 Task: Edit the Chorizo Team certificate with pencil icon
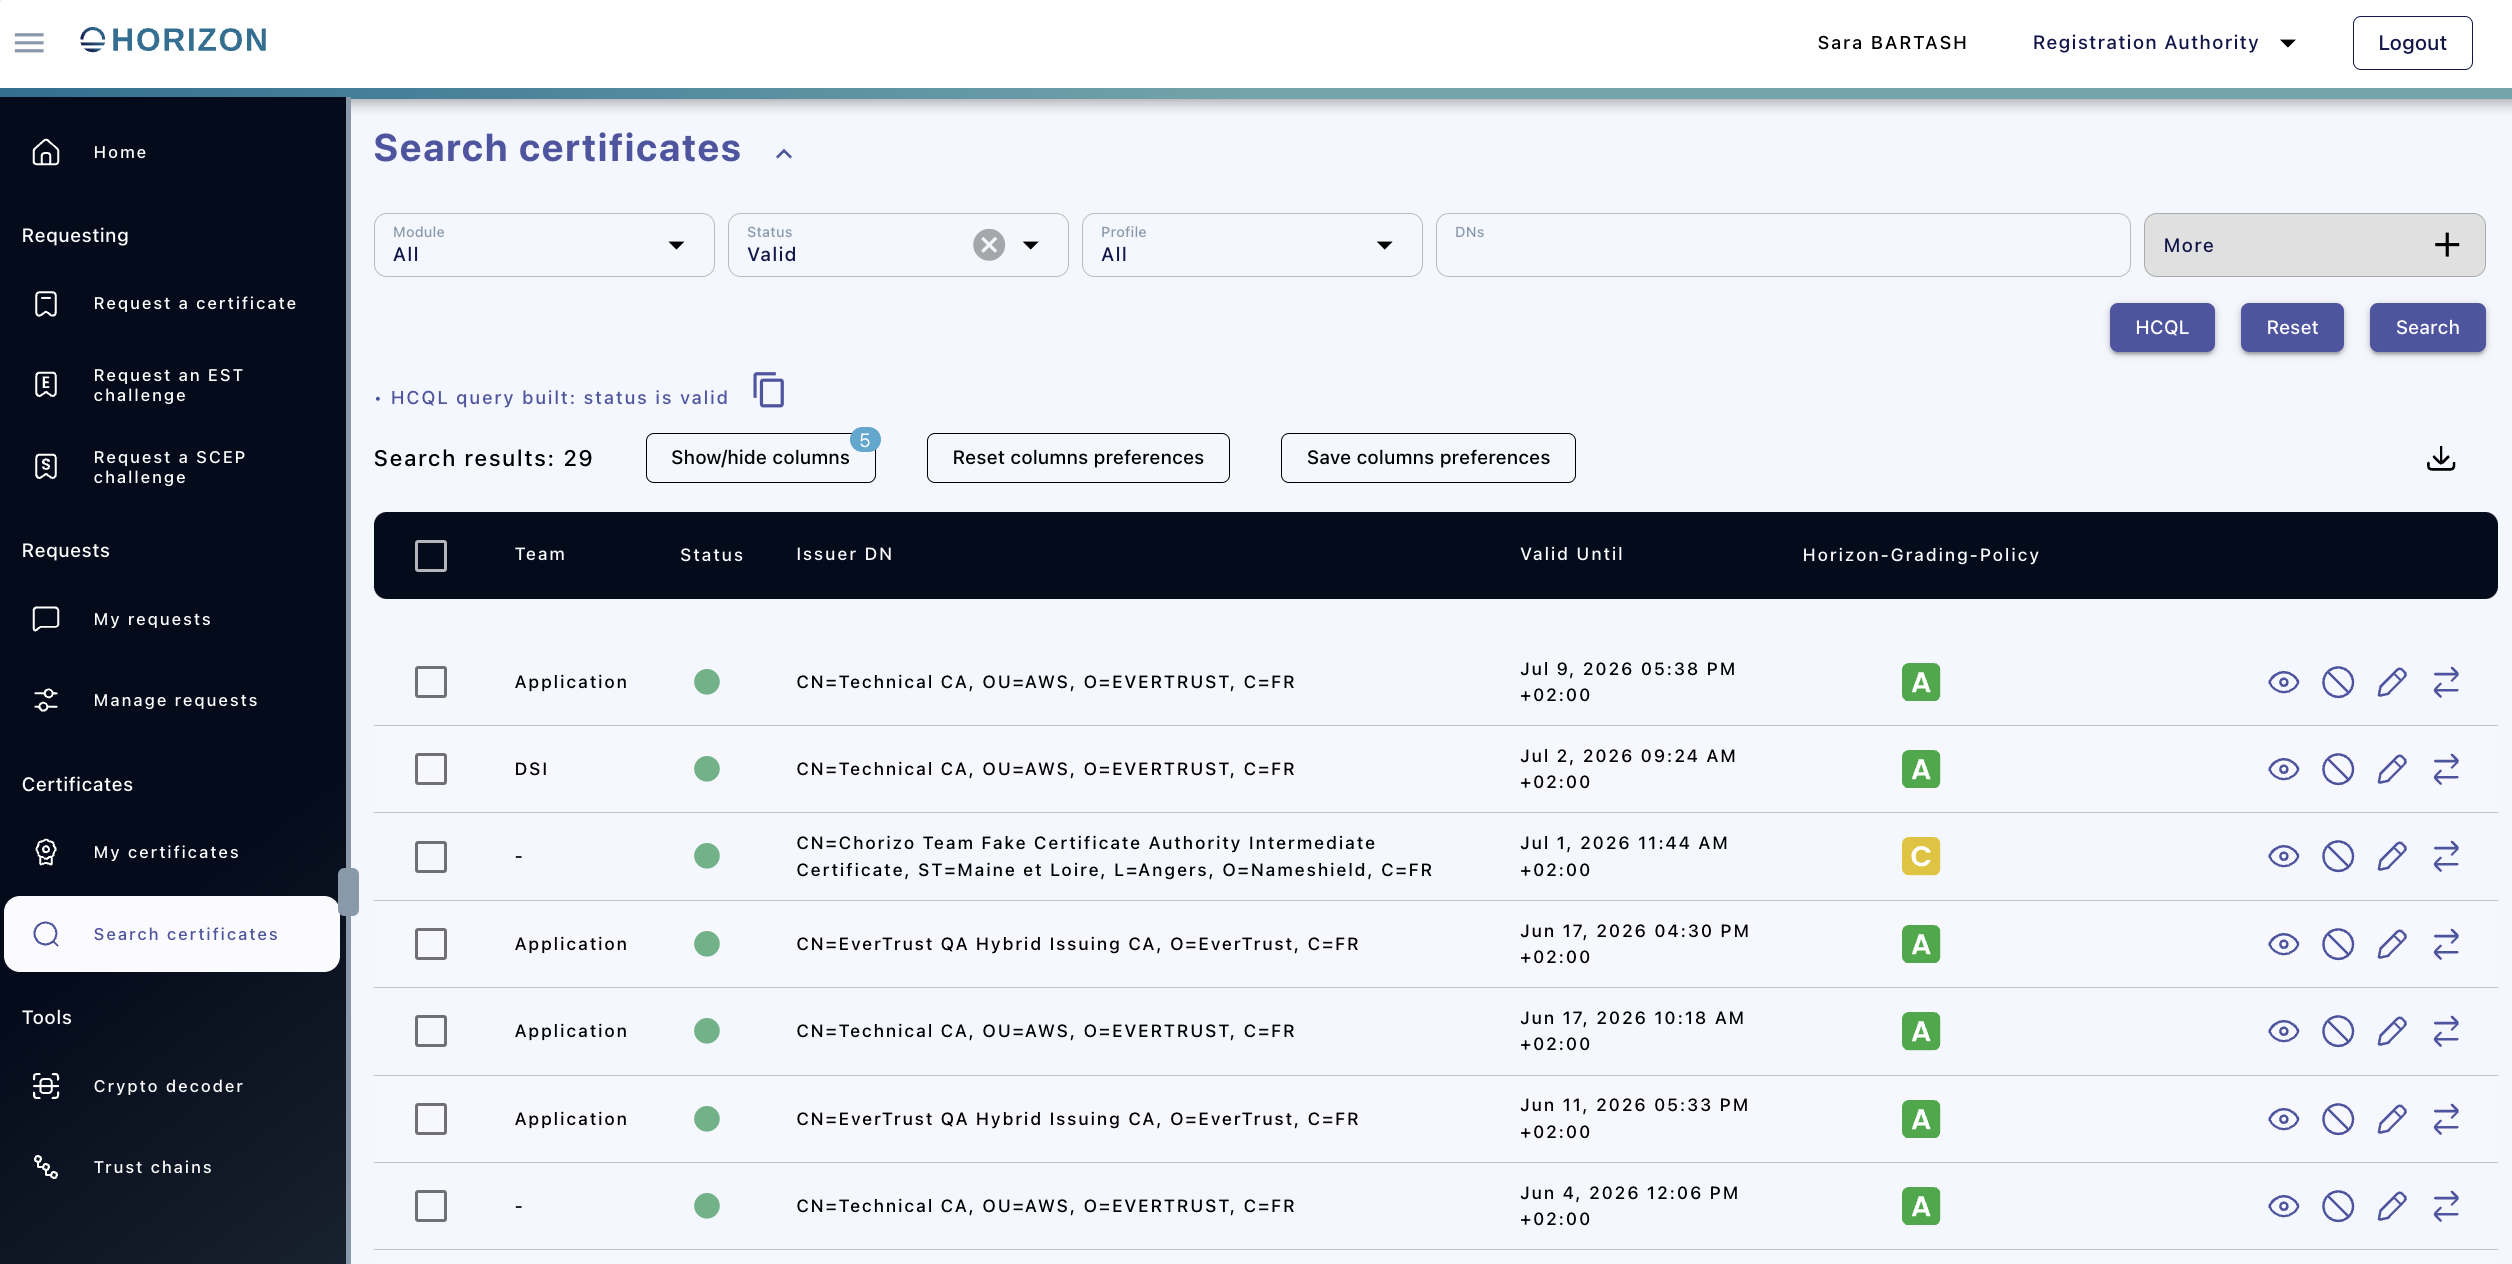tap(2391, 856)
